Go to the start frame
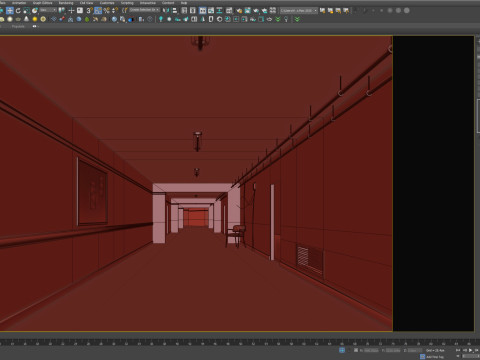Image resolution: width=480 pixels, height=360 pixels. coord(459,350)
